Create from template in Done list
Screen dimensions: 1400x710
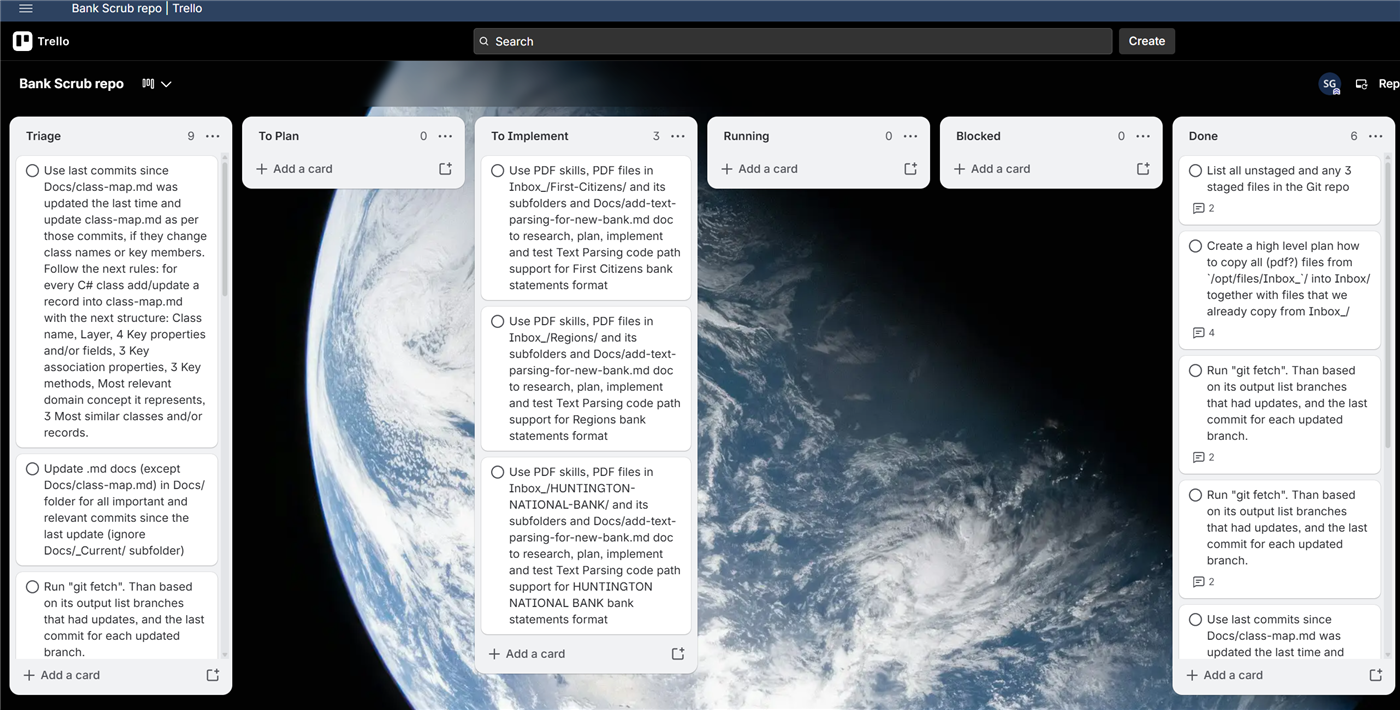[1375, 675]
